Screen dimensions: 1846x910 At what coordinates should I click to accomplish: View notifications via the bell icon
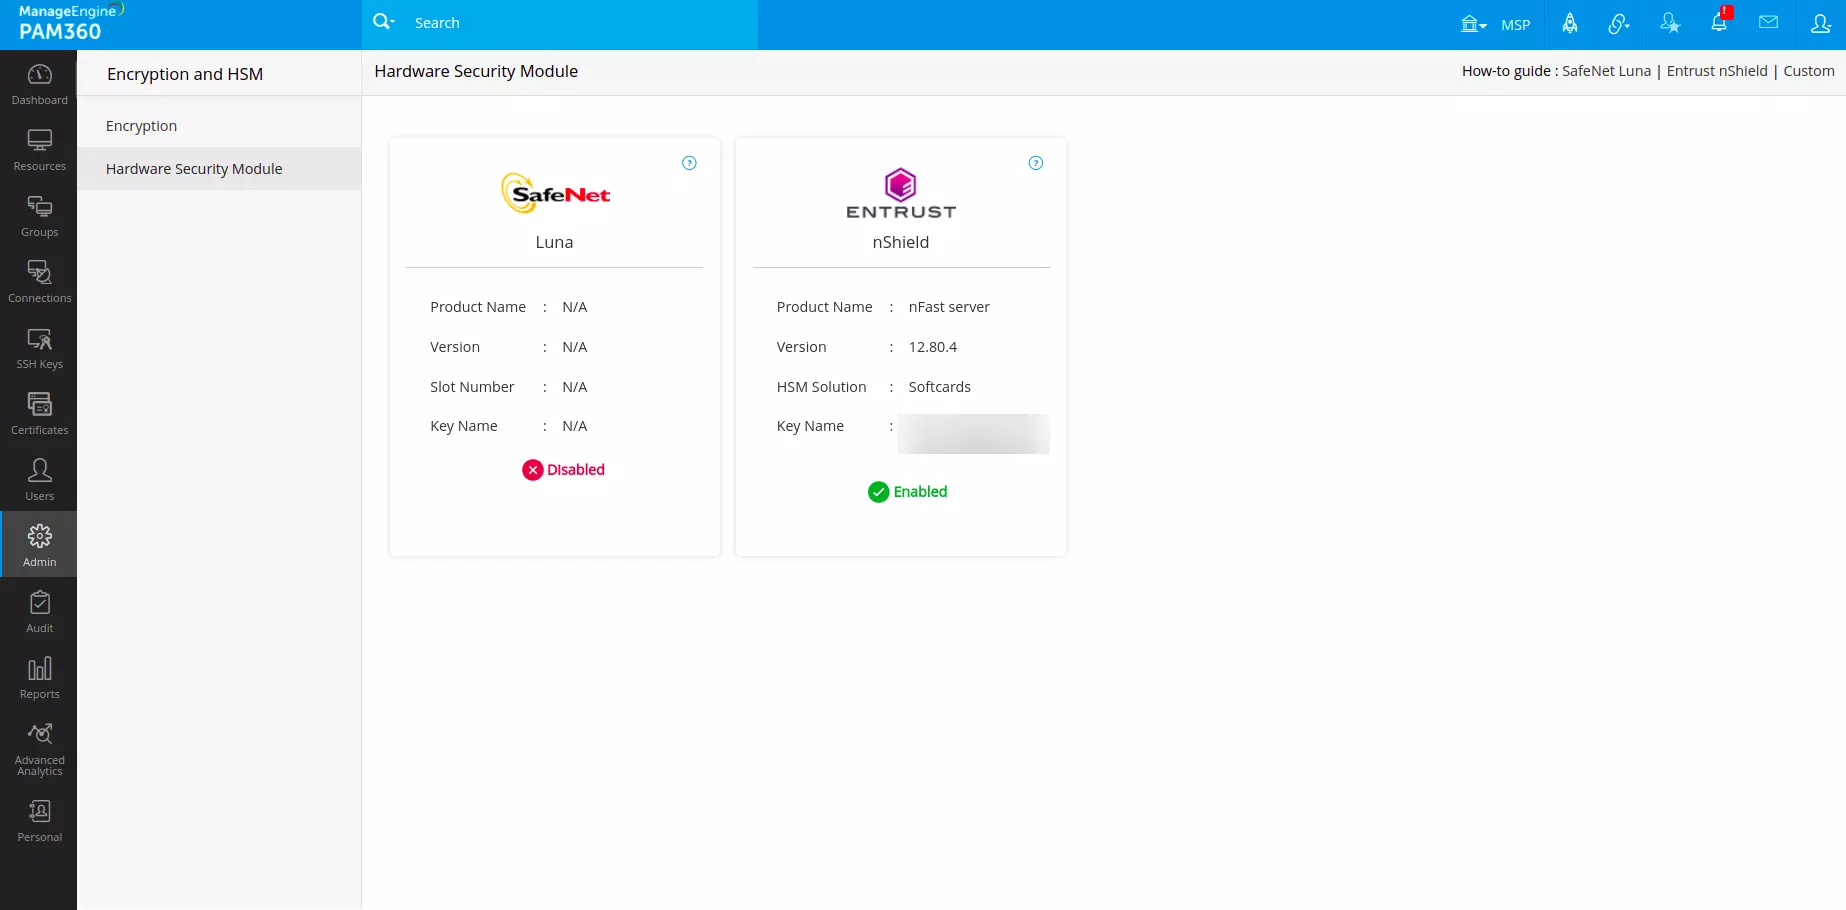pyautogui.click(x=1719, y=23)
